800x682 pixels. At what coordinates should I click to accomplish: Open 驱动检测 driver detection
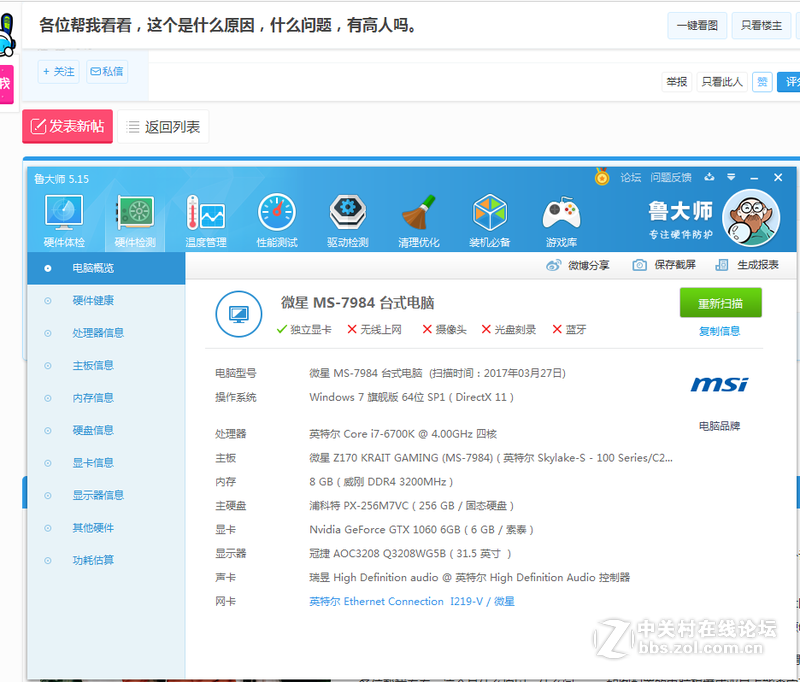(347, 221)
